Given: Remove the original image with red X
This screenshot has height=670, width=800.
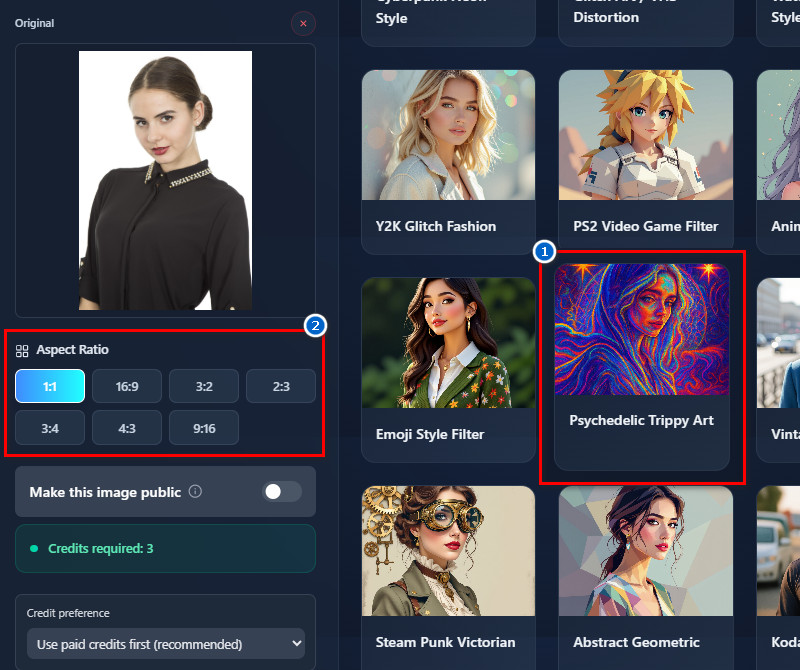Looking at the screenshot, I should click(x=303, y=23).
